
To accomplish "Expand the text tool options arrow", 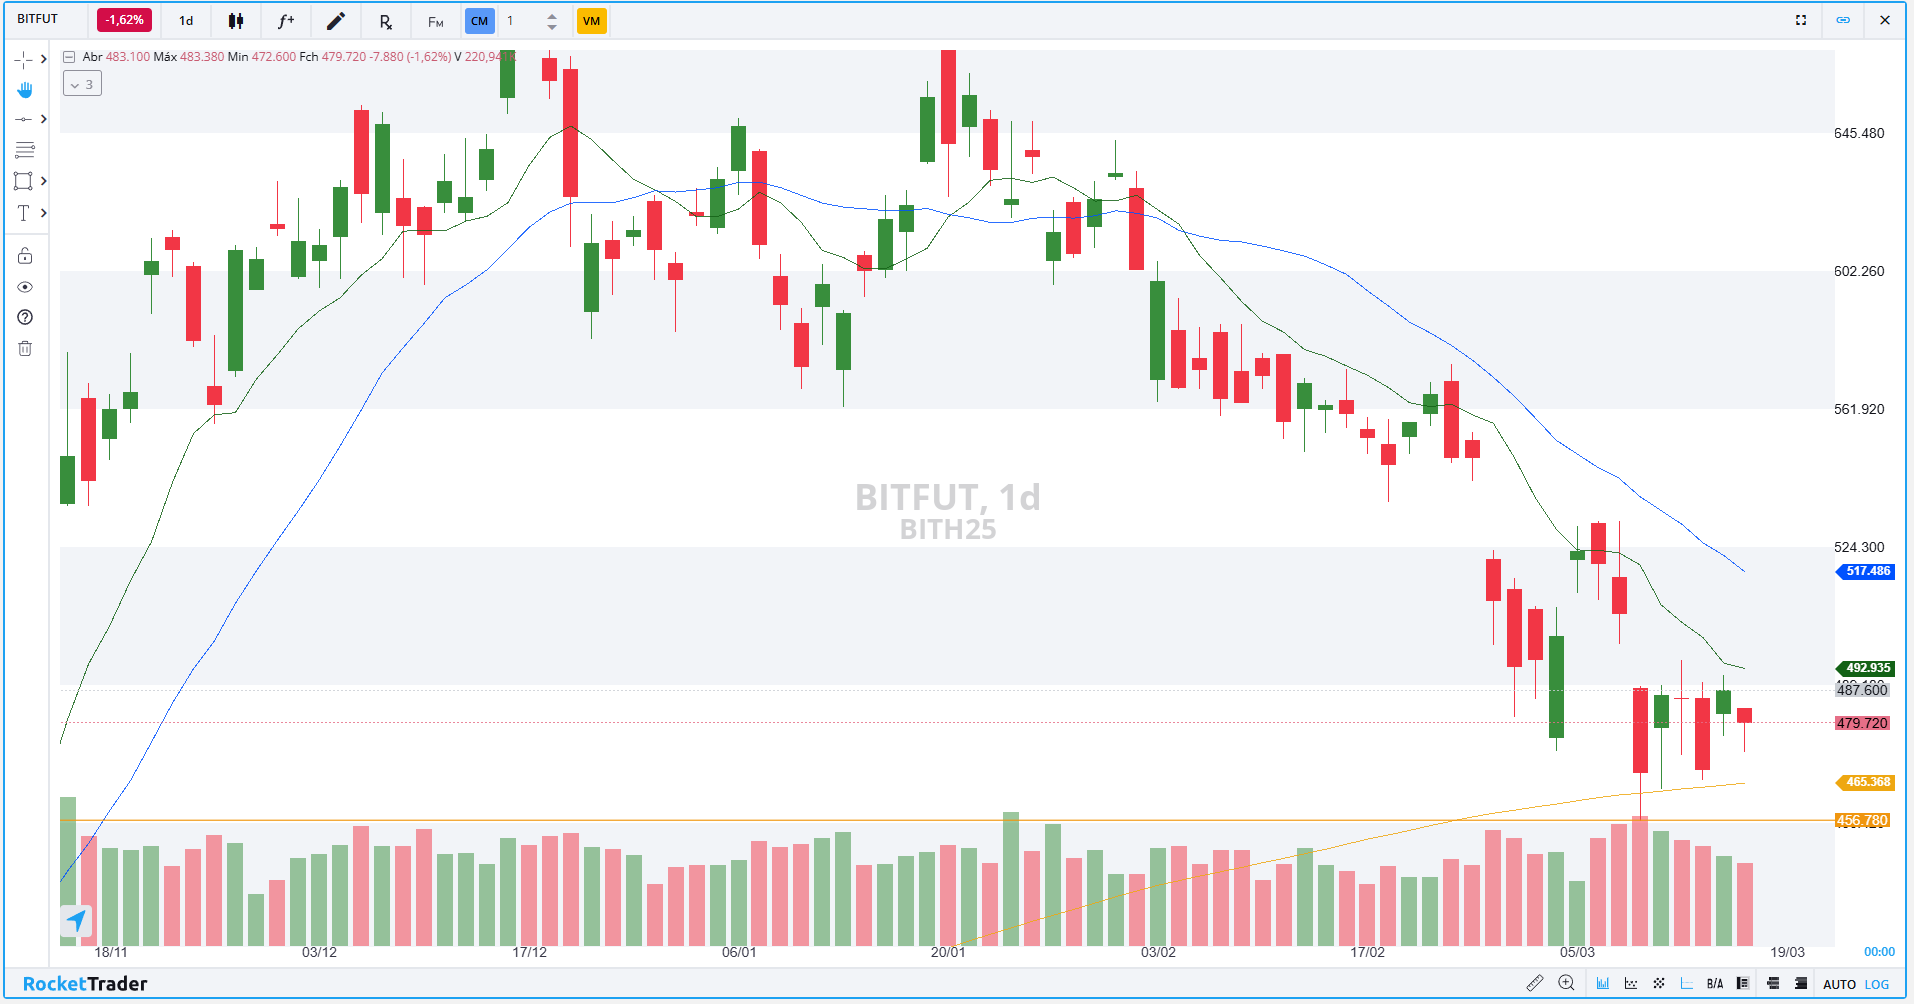I will (43, 213).
